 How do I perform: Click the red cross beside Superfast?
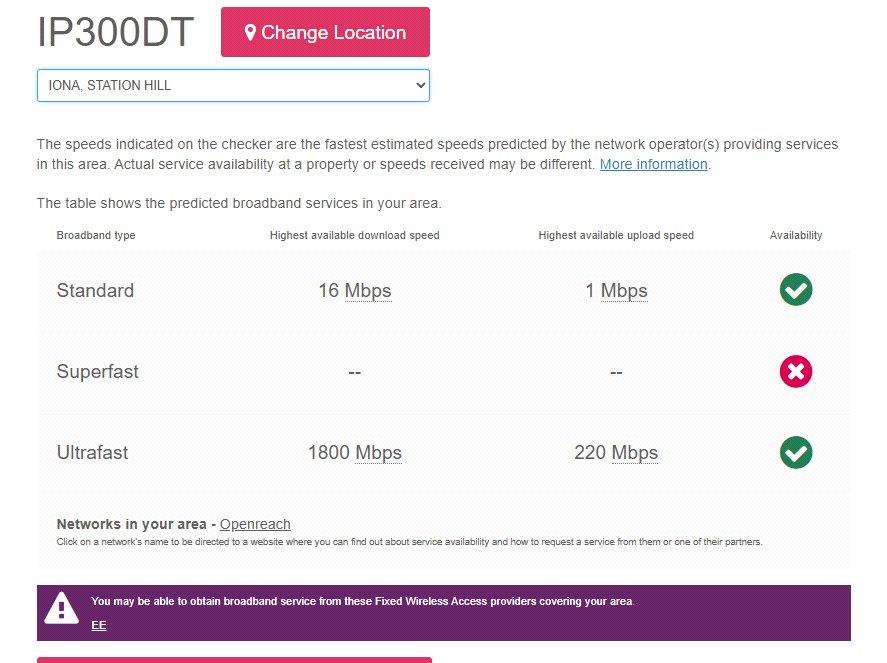[x=795, y=371]
